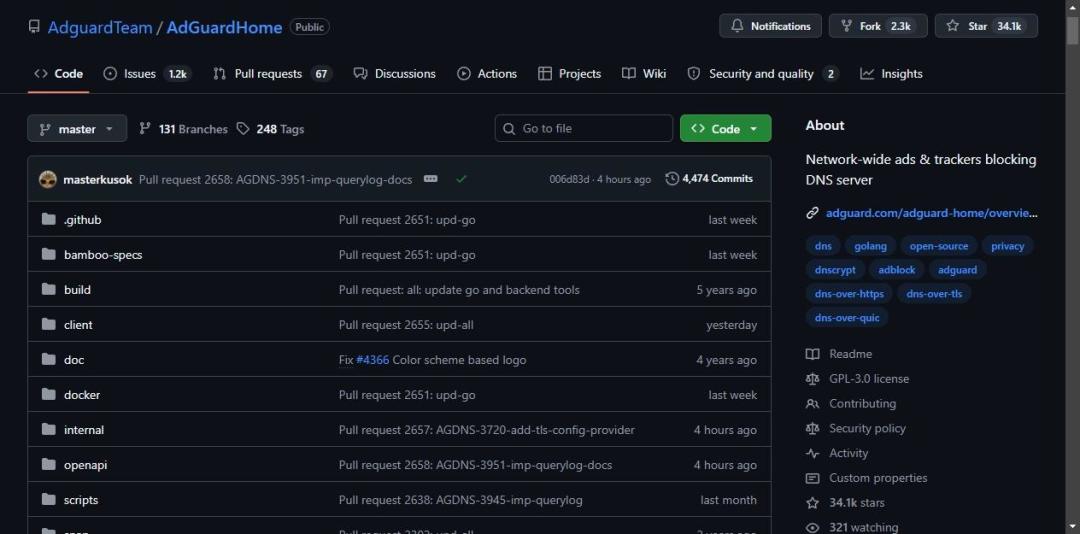Click the Activity pulse icon
This screenshot has height=534, width=1080.
(813, 453)
